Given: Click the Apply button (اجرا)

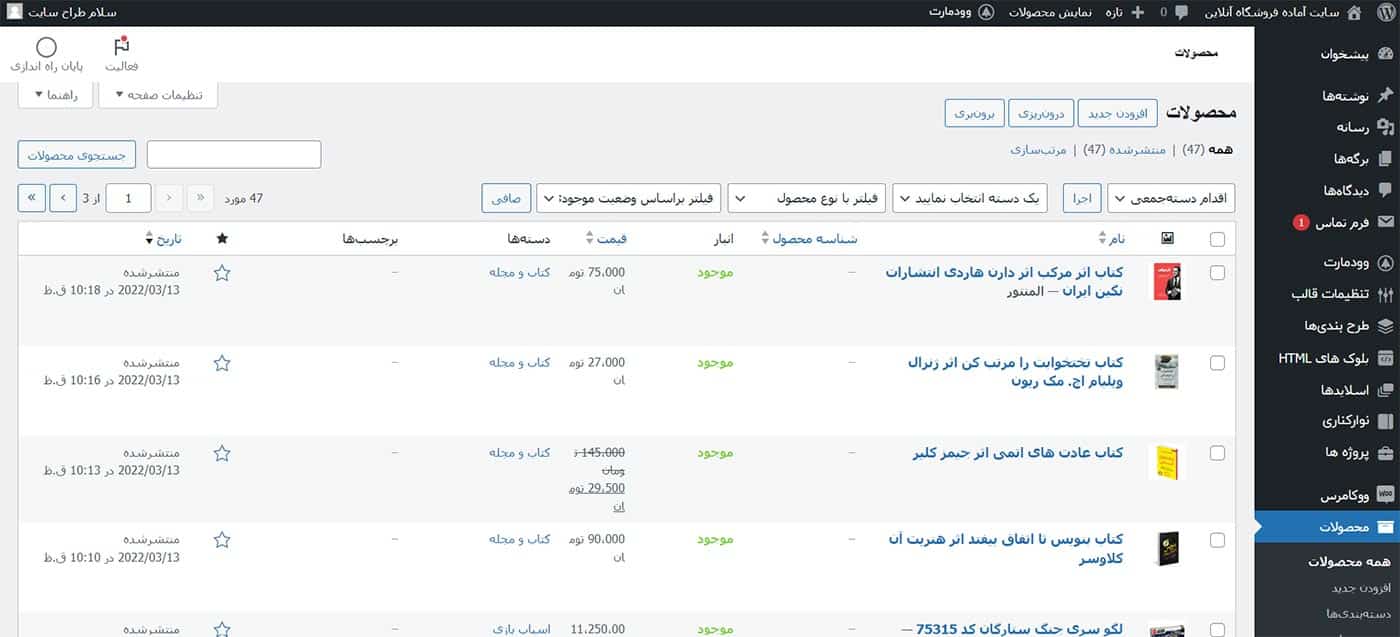Looking at the screenshot, I should pyautogui.click(x=1082, y=198).
